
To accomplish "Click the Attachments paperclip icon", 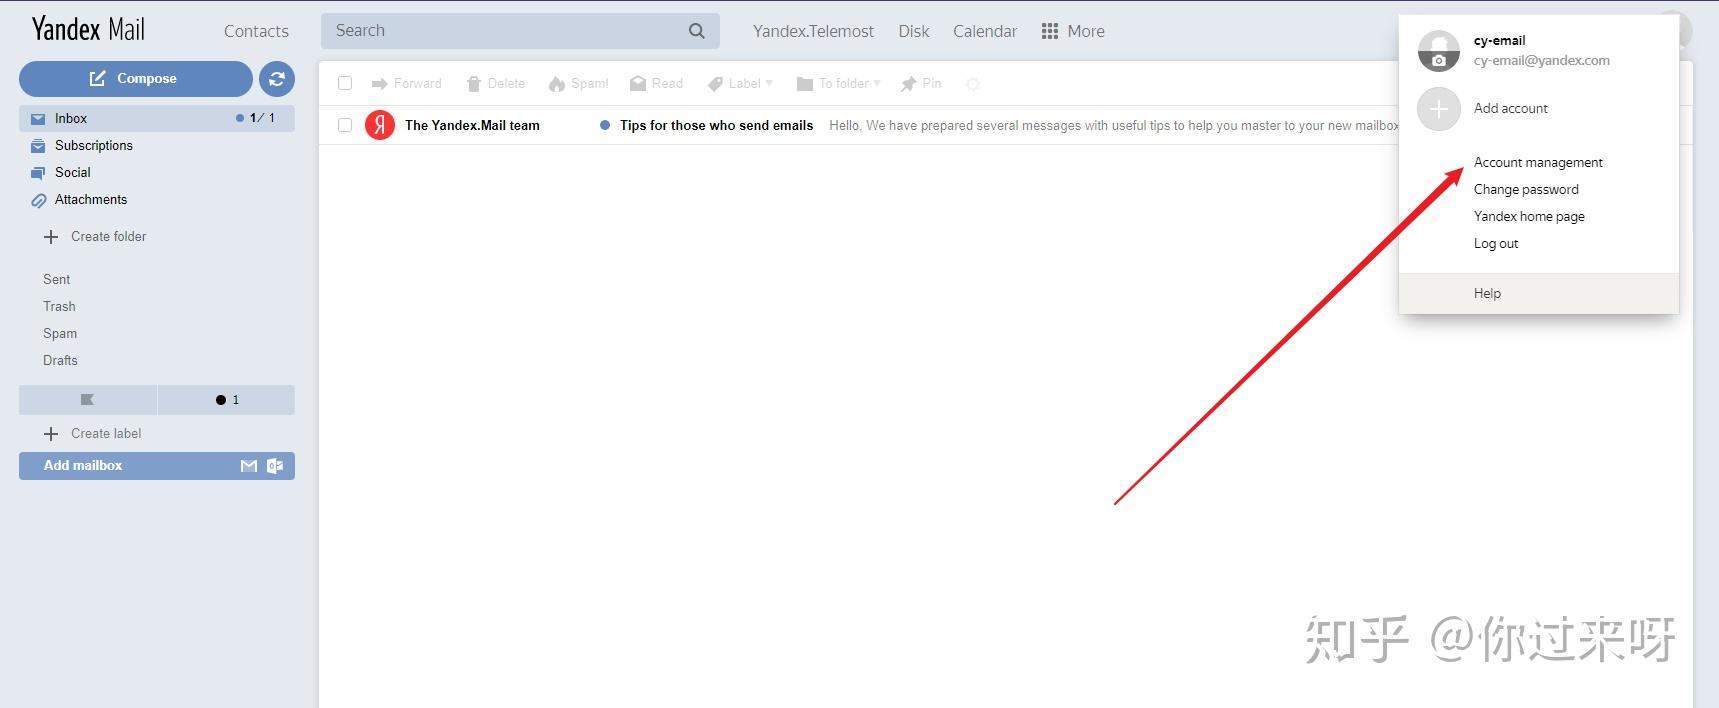I will click(38, 200).
